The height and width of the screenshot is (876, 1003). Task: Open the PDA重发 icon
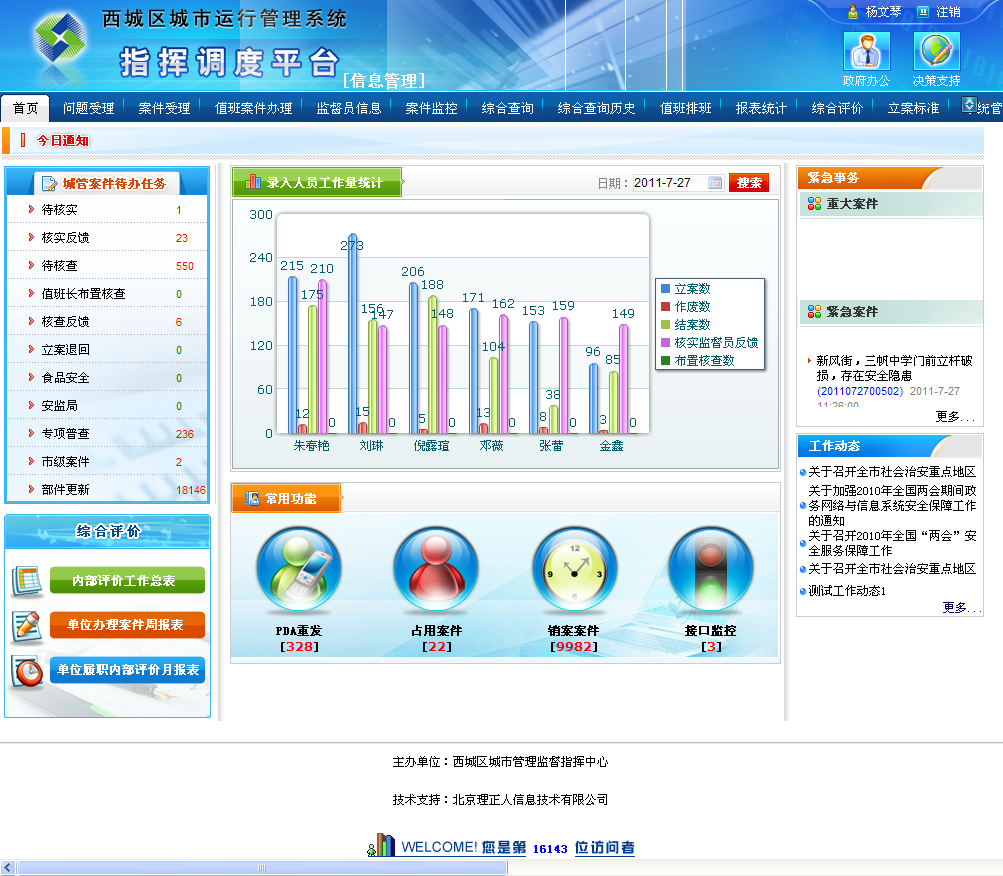pos(299,568)
